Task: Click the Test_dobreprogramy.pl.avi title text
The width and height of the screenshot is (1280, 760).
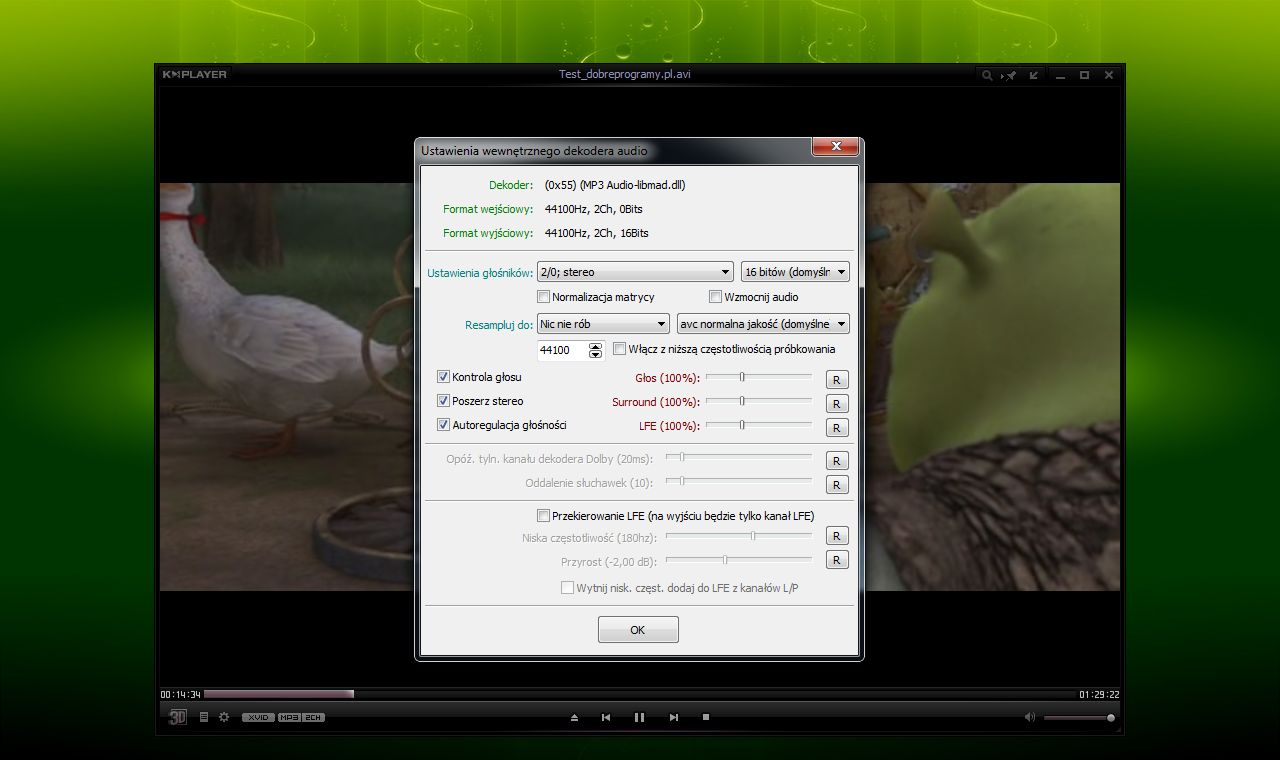Action: 625,74
